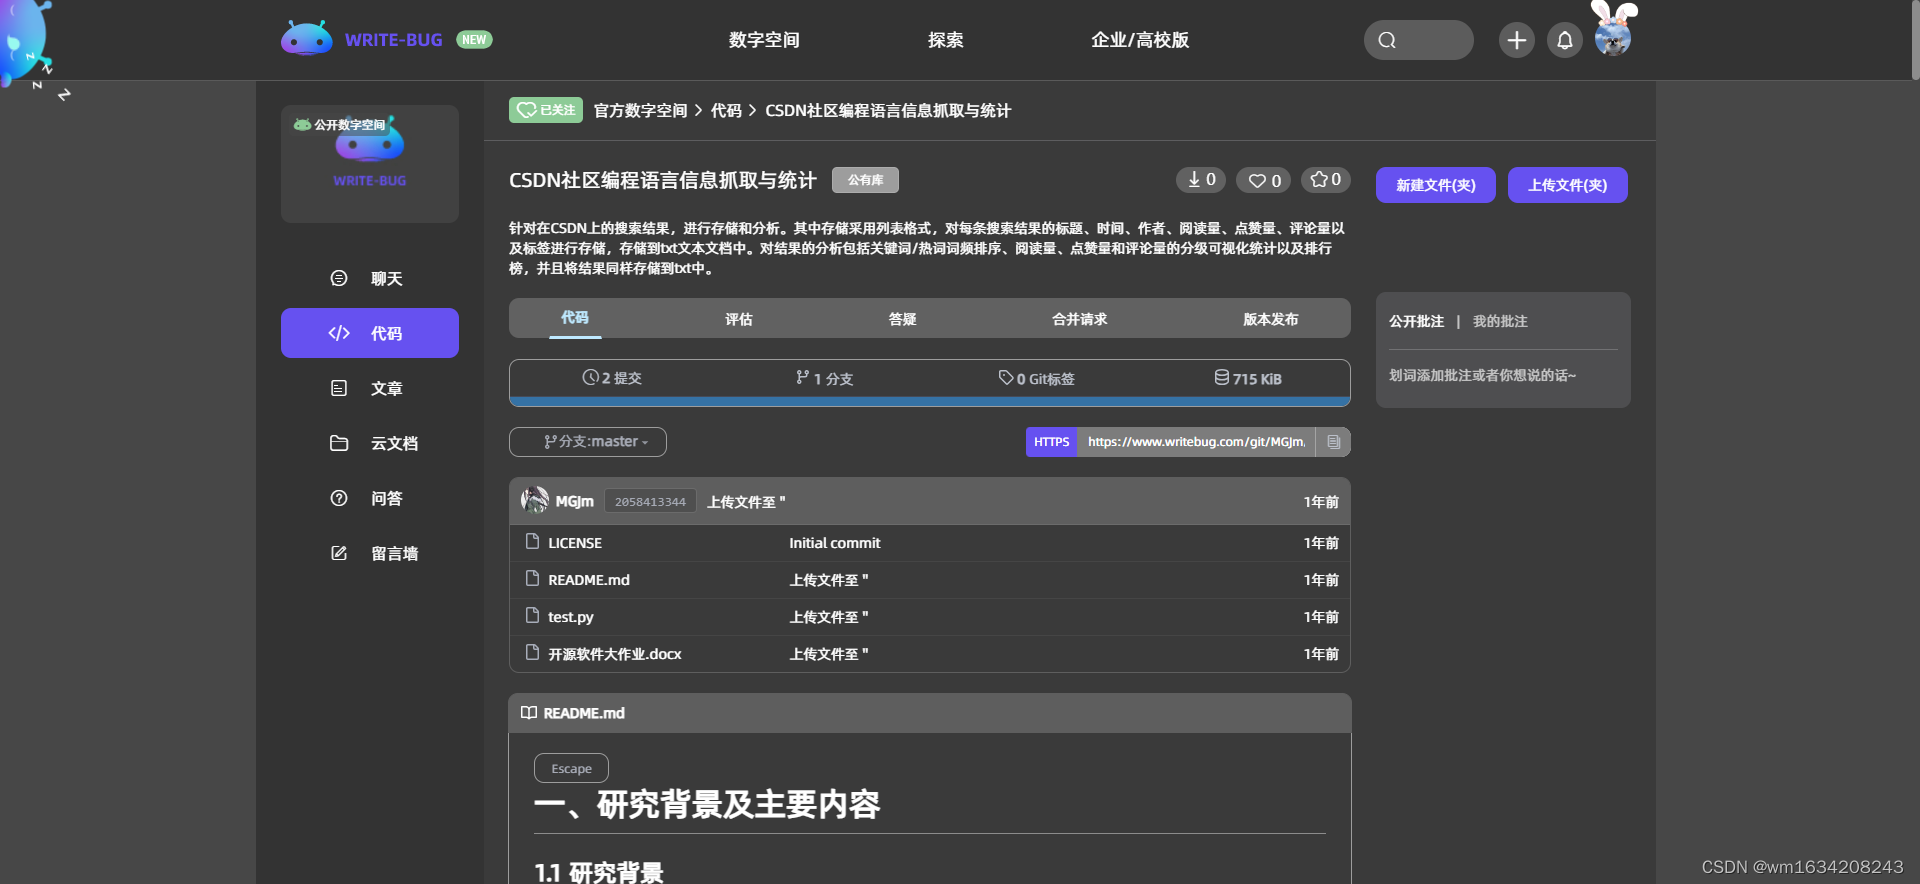Open the 探索 navigation item
This screenshot has height=884, width=1920.
[x=945, y=40]
